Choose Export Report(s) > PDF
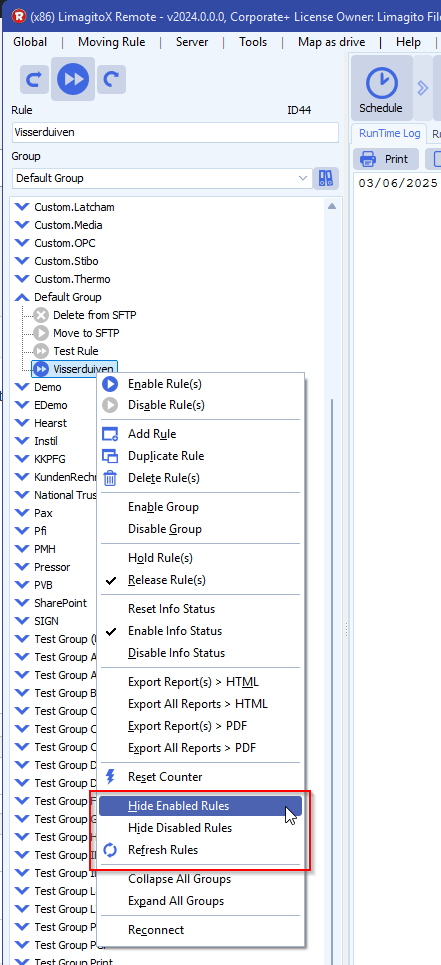The image size is (441, 965). [201, 726]
